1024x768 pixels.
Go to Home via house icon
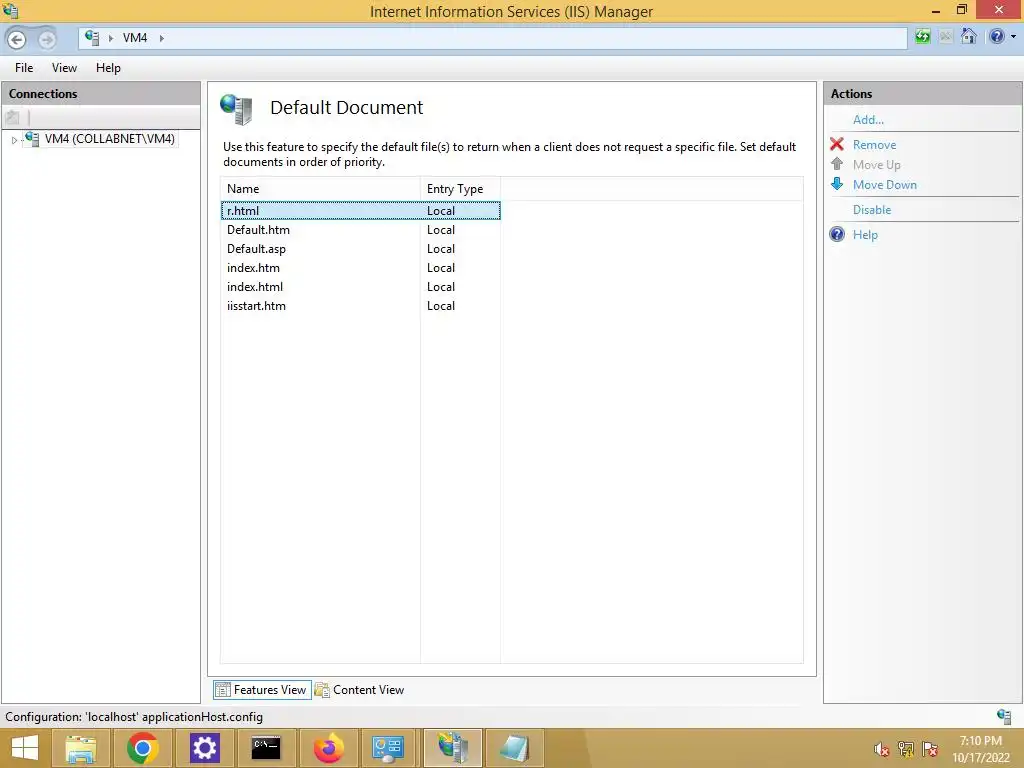click(x=968, y=37)
